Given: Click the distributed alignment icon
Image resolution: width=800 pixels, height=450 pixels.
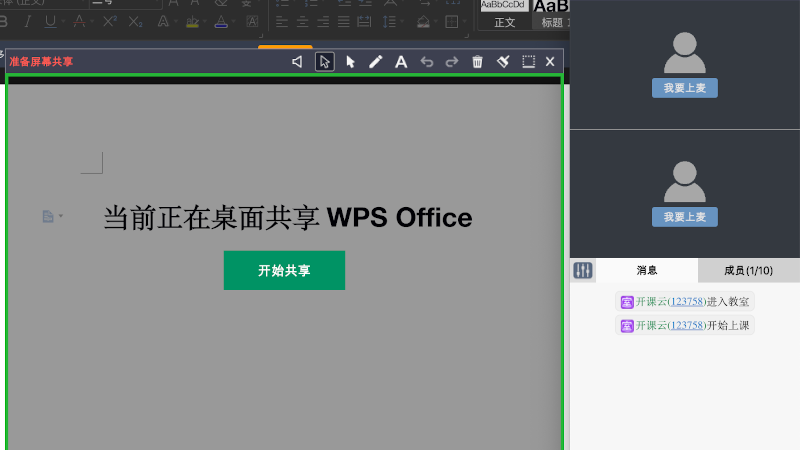Looking at the screenshot, I should click(364, 21).
